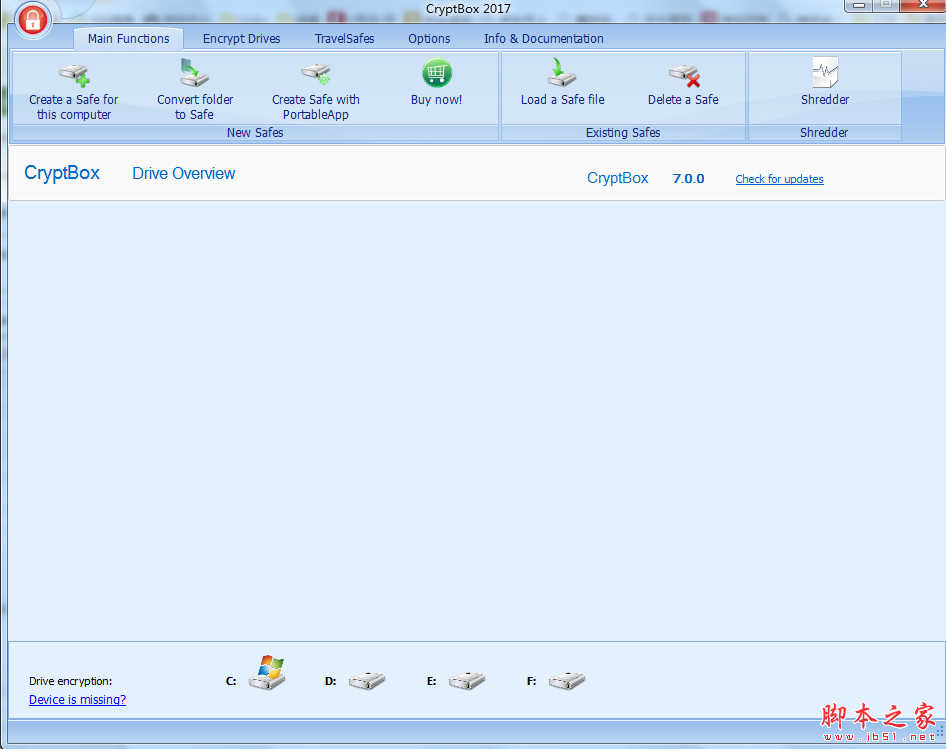This screenshot has height=749, width=947.
Task: Open the Encrypt Drives tab
Action: coord(241,39)
